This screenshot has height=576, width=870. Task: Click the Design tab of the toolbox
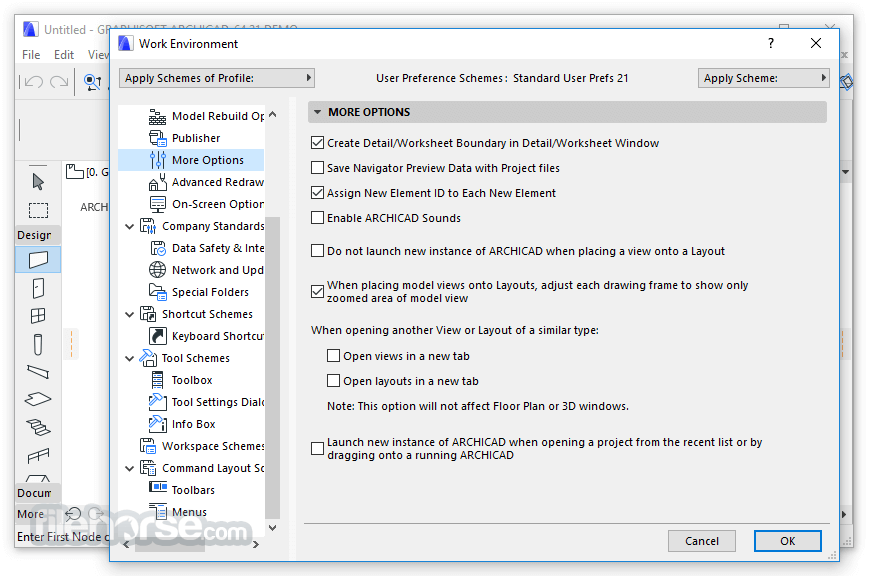coord(38,235)
